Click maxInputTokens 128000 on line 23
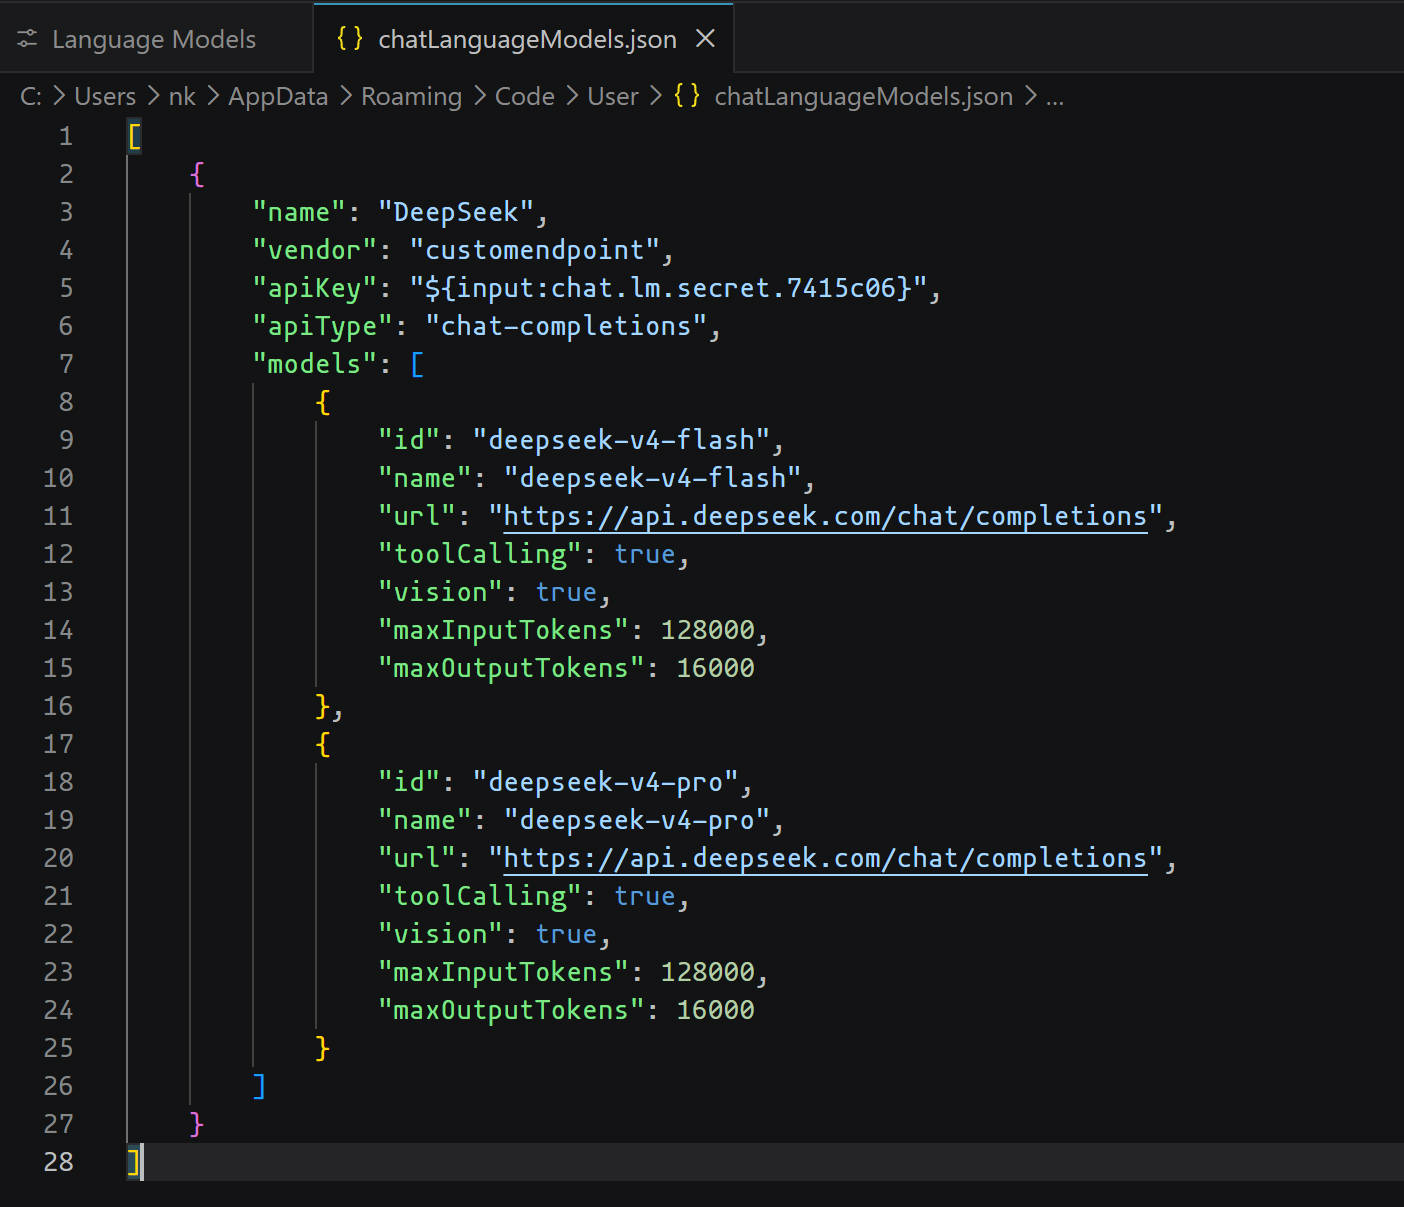This screenshot has width=1404, height=1207. 708,972
